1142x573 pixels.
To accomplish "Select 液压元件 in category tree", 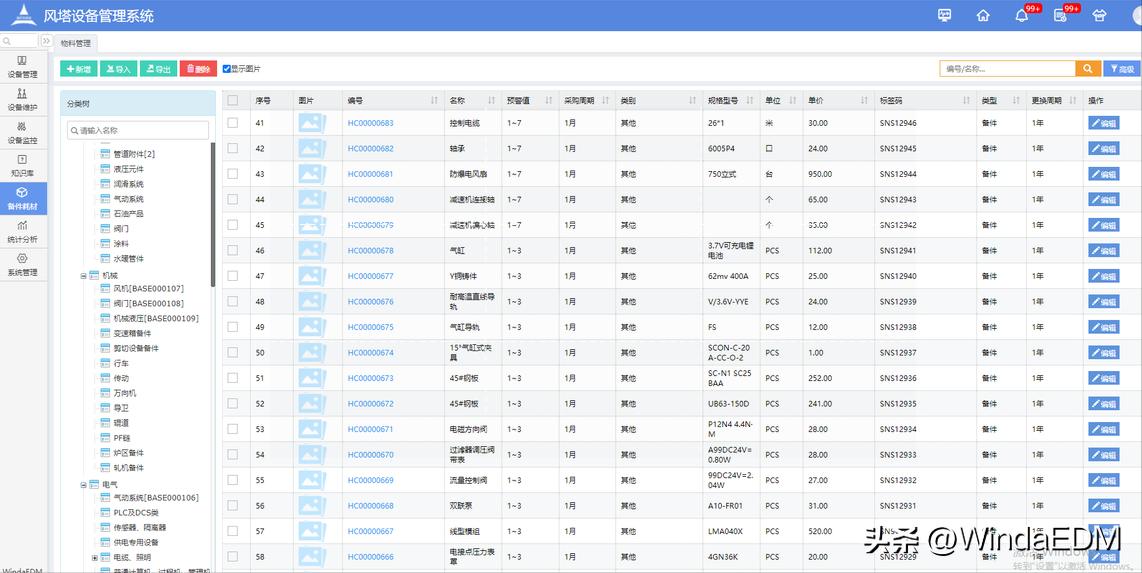I will pos(128,169).
